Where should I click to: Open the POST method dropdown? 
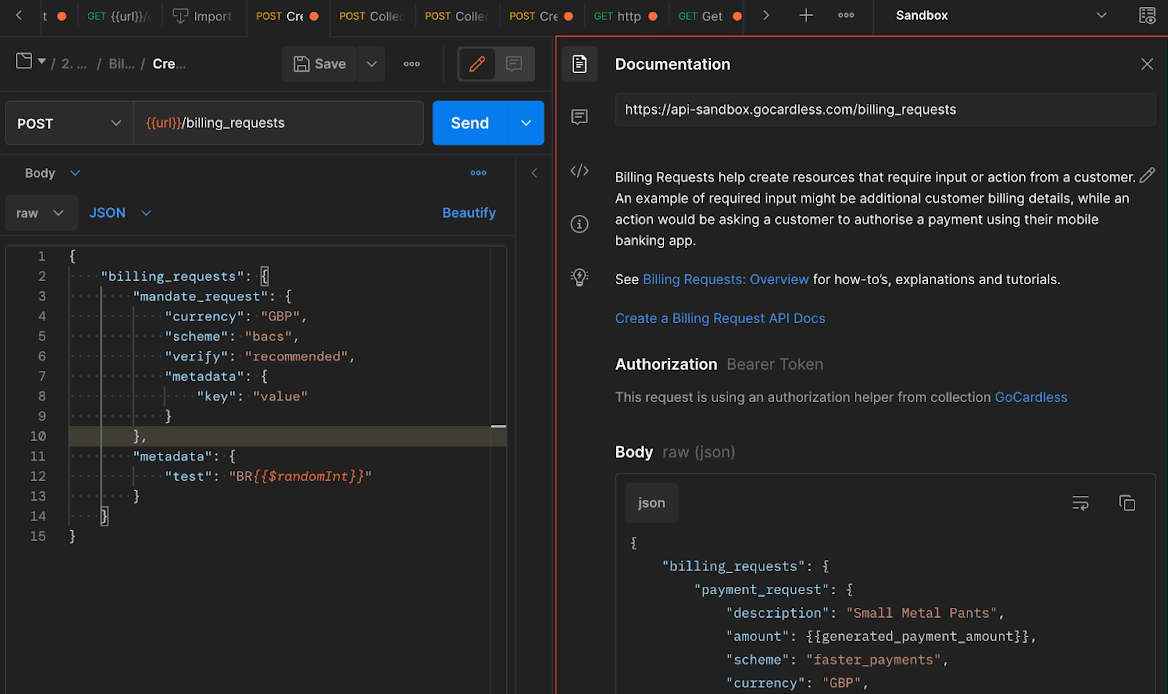pyautogui.click(x=69, y=124)
